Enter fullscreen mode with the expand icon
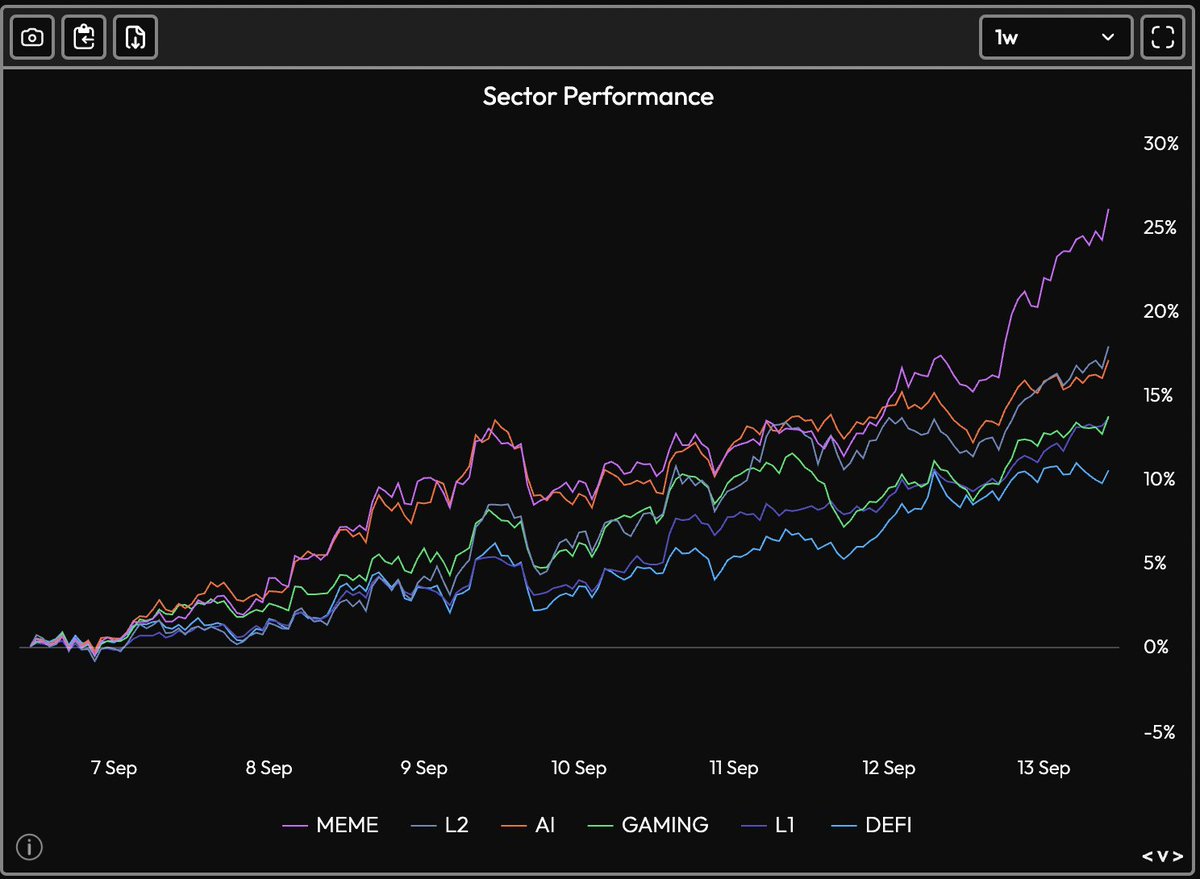Screen dimensions: 1200x879 point(1163,36)
